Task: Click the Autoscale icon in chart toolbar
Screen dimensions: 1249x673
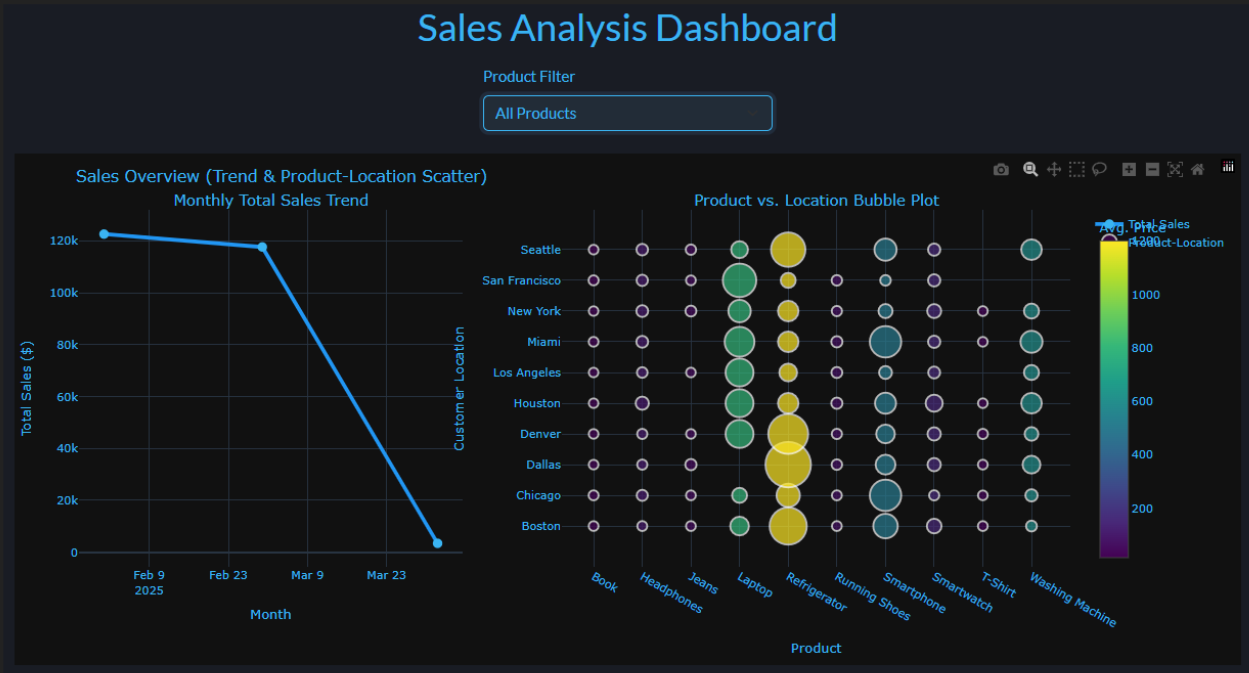Action: click(x=1175, y=170)
